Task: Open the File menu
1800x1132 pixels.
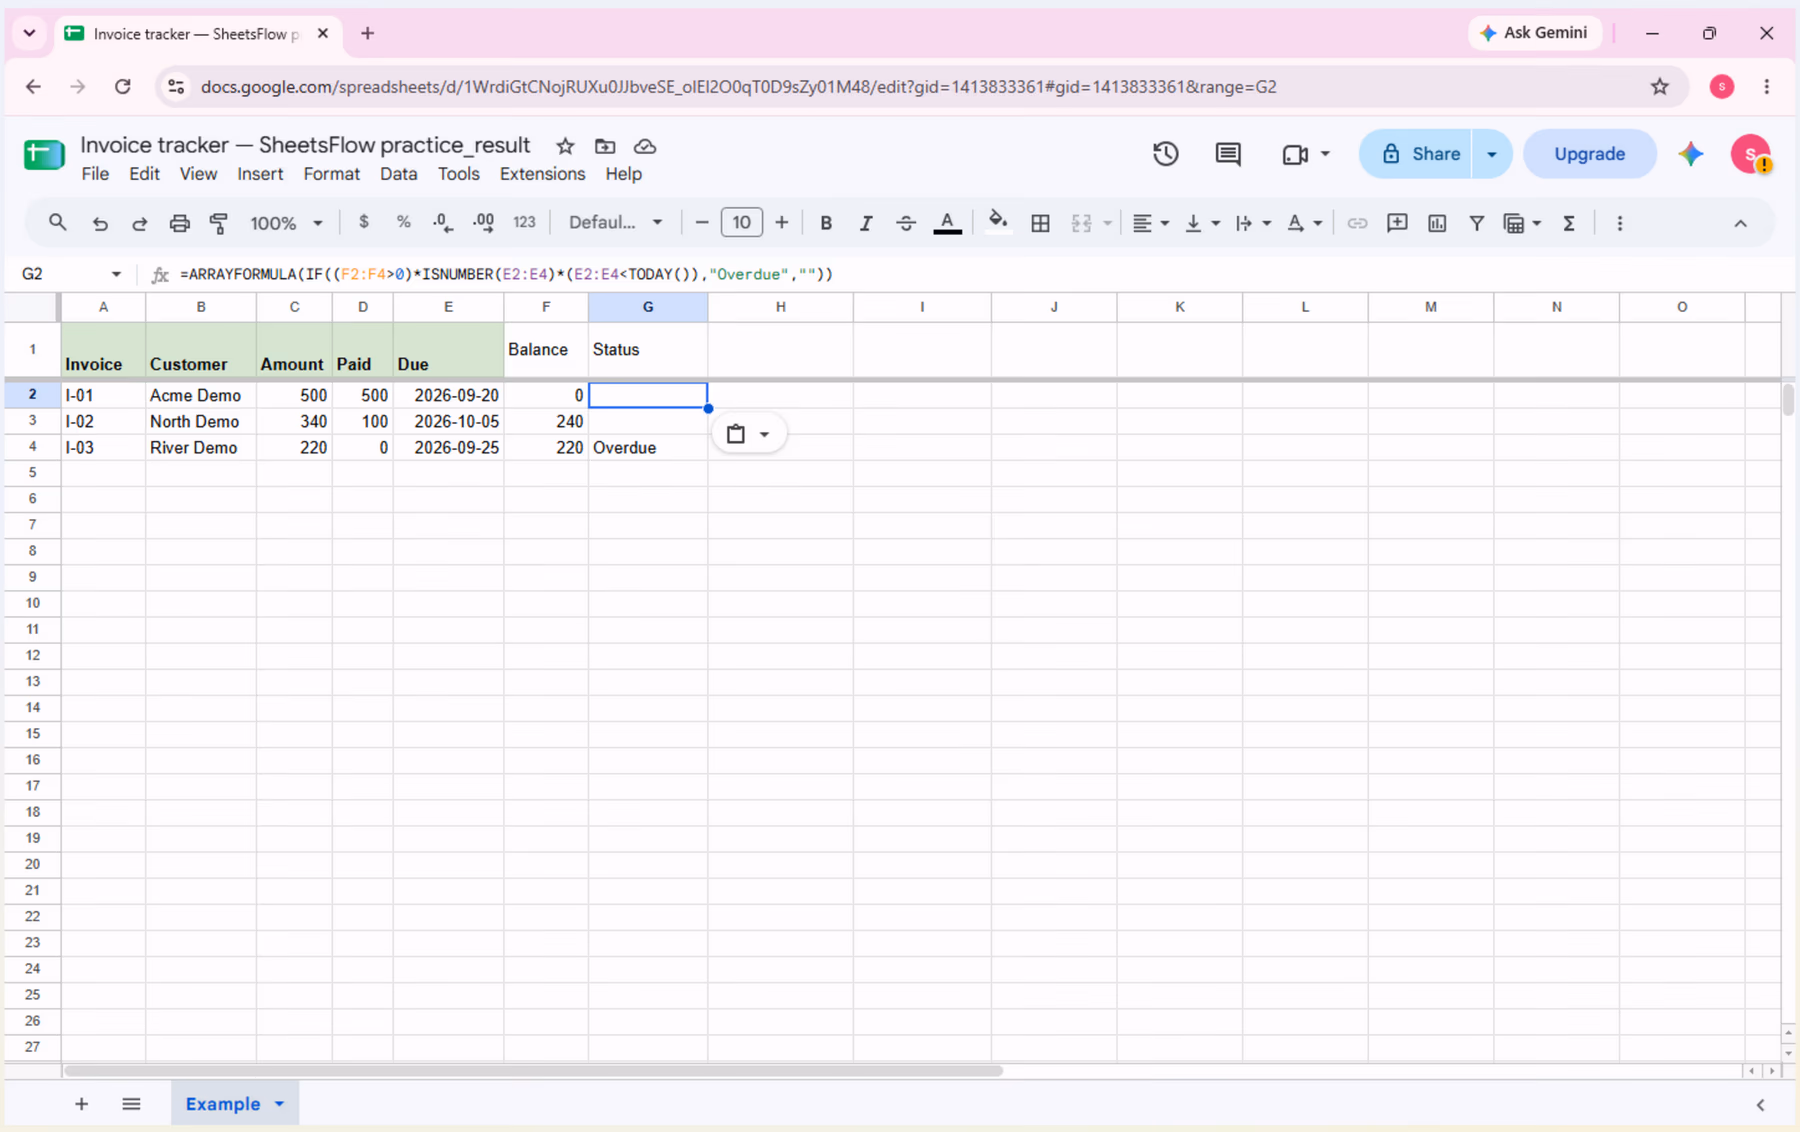Action: pyautogui.click(x=95, y=174)
